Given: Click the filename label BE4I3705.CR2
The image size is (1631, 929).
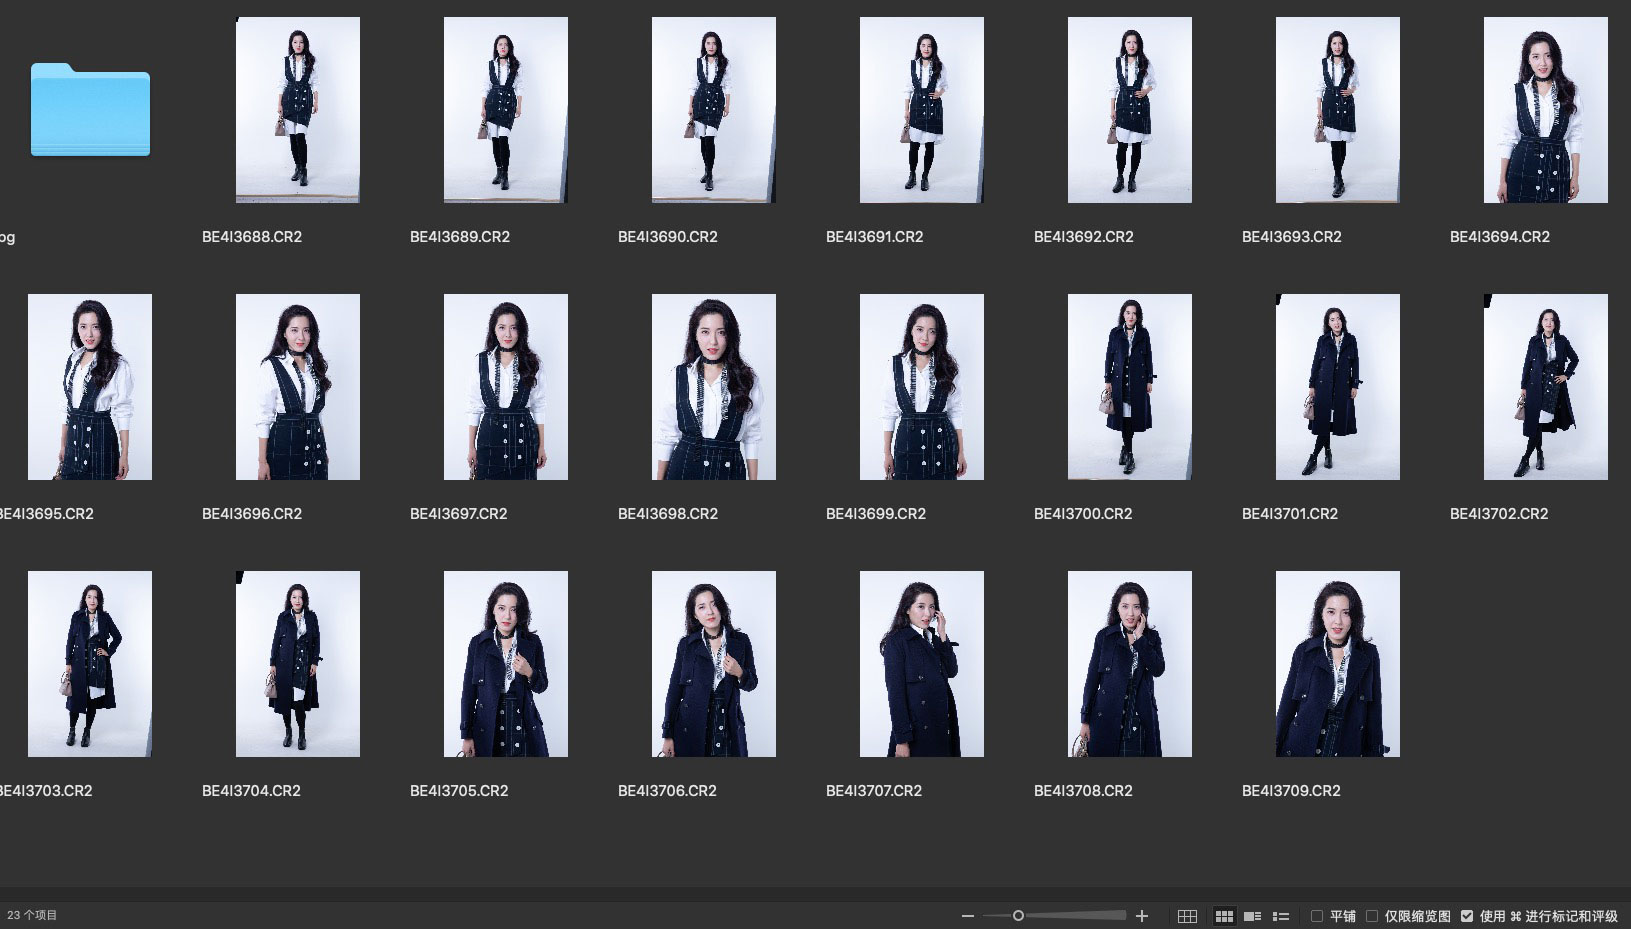Looking at the screenshot, I should point(459,791).
